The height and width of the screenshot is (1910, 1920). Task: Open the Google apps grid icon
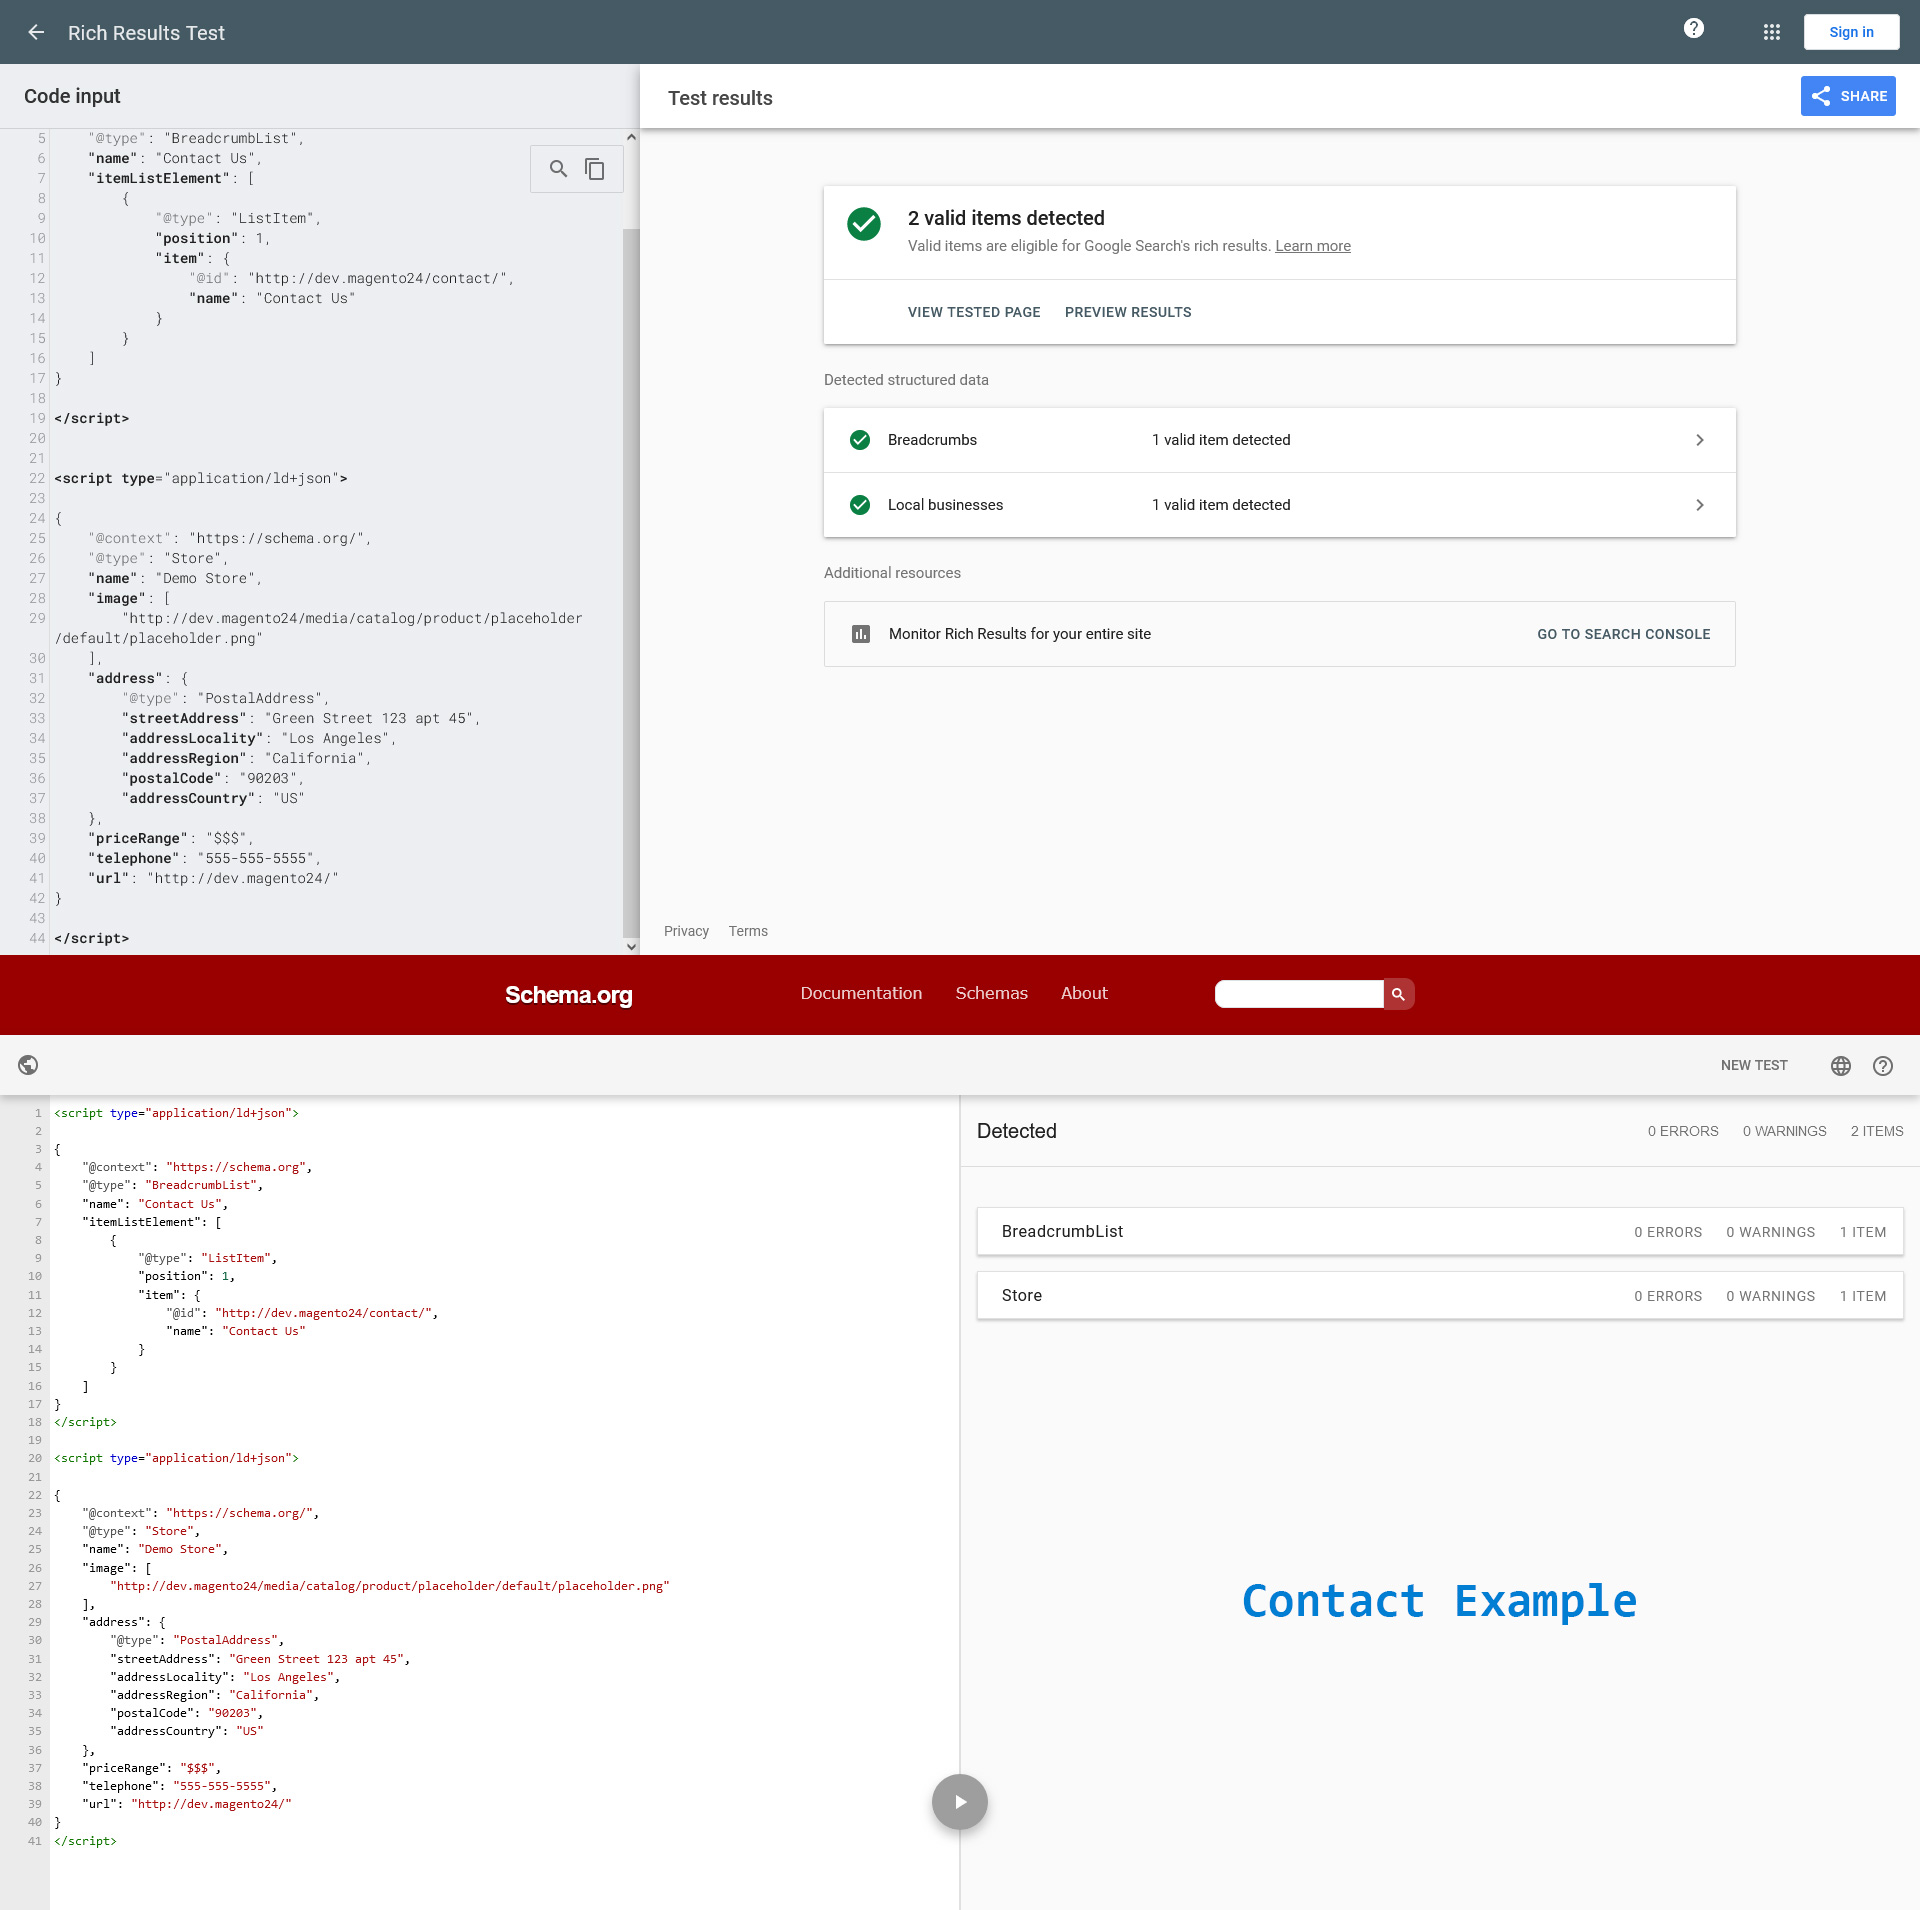point(1771,32)
